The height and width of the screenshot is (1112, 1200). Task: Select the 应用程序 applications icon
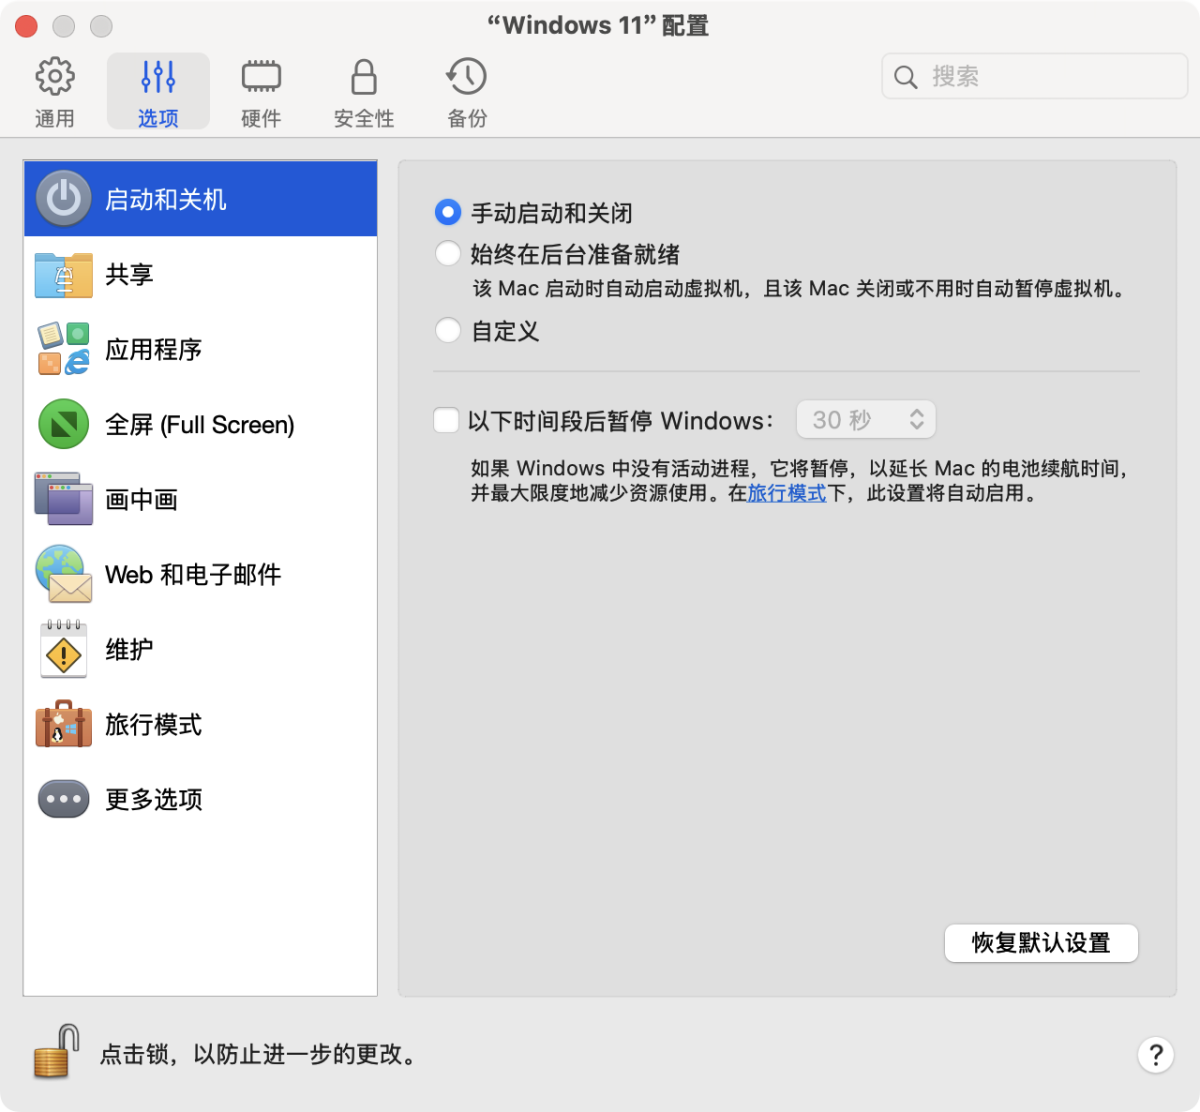tap(63, 350)
